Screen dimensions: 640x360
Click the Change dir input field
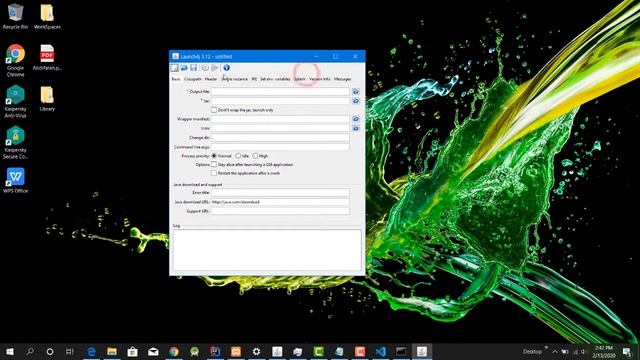[280, 138]
